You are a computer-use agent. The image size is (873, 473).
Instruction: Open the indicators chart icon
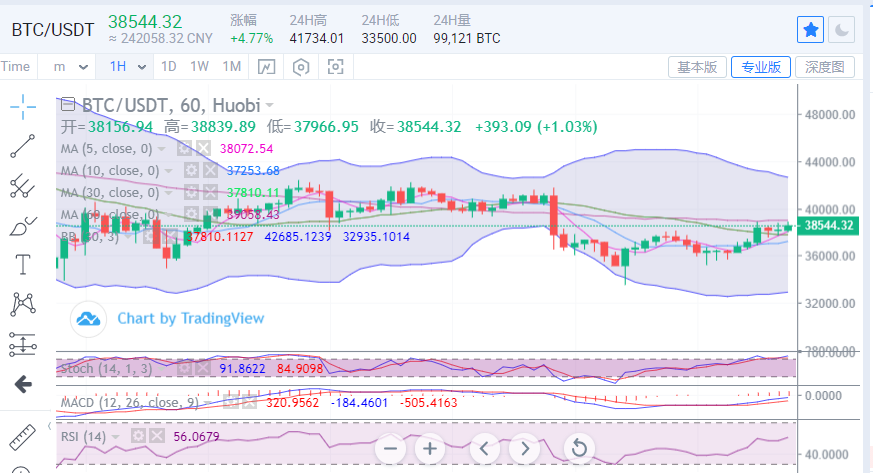coord(266,67)
